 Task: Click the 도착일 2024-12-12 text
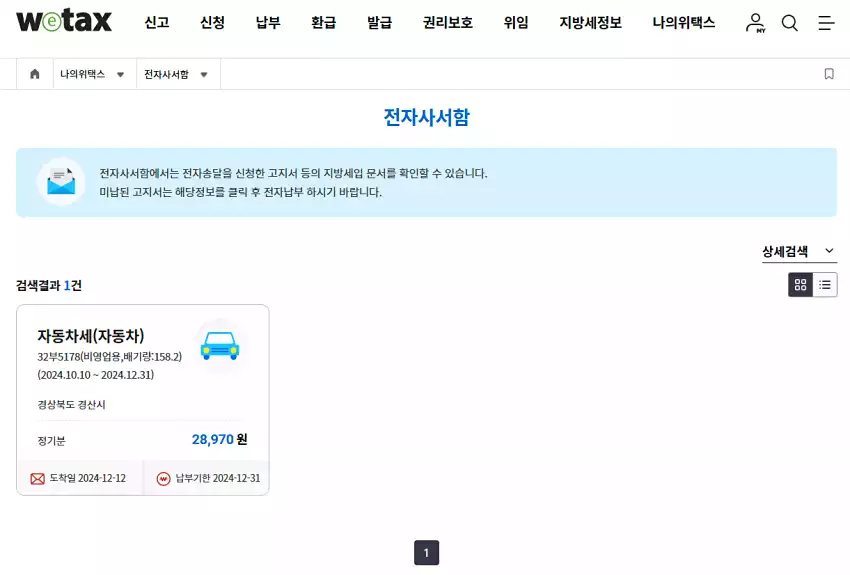[88, 478]
